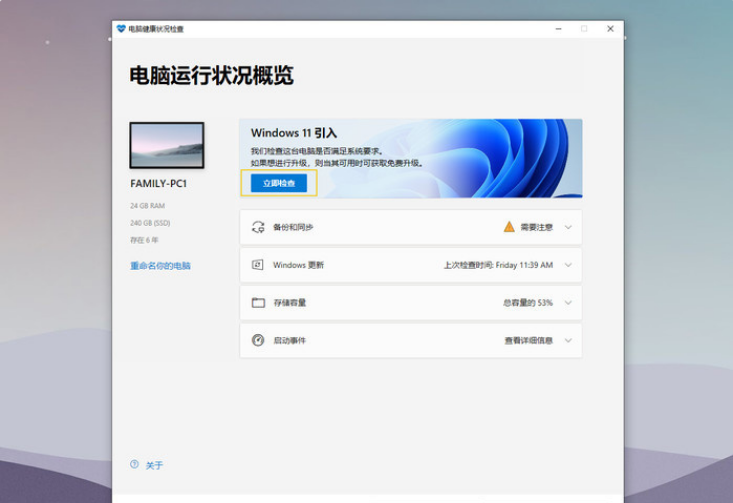Click the 存在 6 年 entry
The width and height of the screenshot is (733, 503).
coord(144,240)
